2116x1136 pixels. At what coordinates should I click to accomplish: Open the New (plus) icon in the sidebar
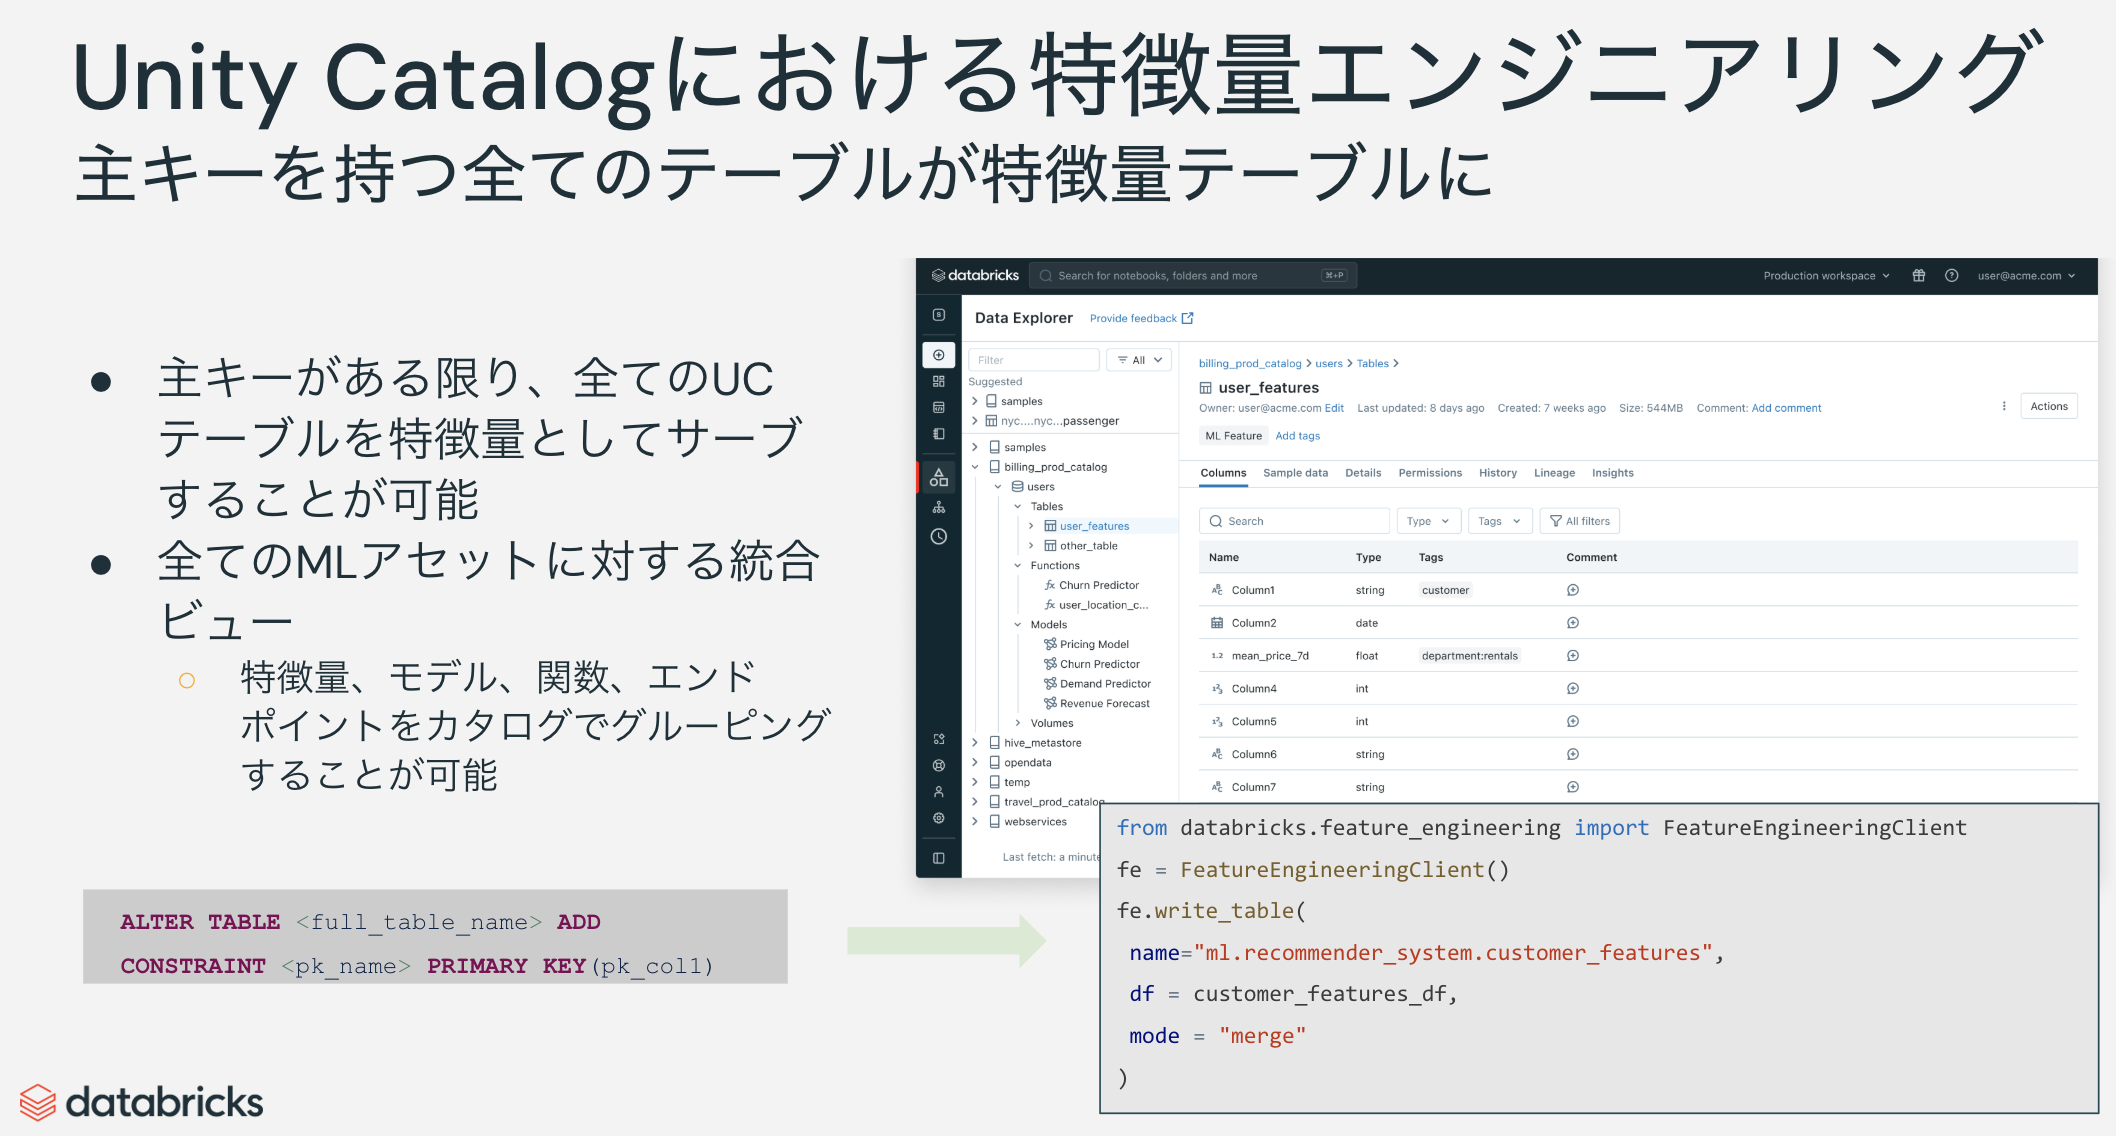pyautogui.click(x=938, y=355)
